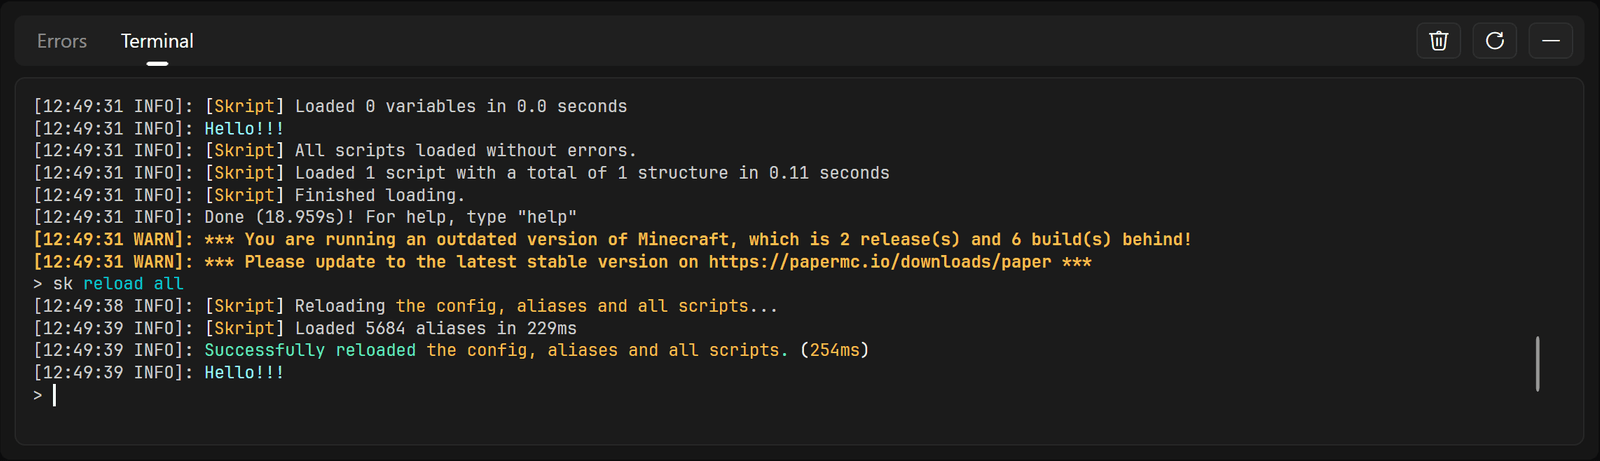Select the Terminal tab
The width and height of the screenshot is (1600, 461).
157,41
